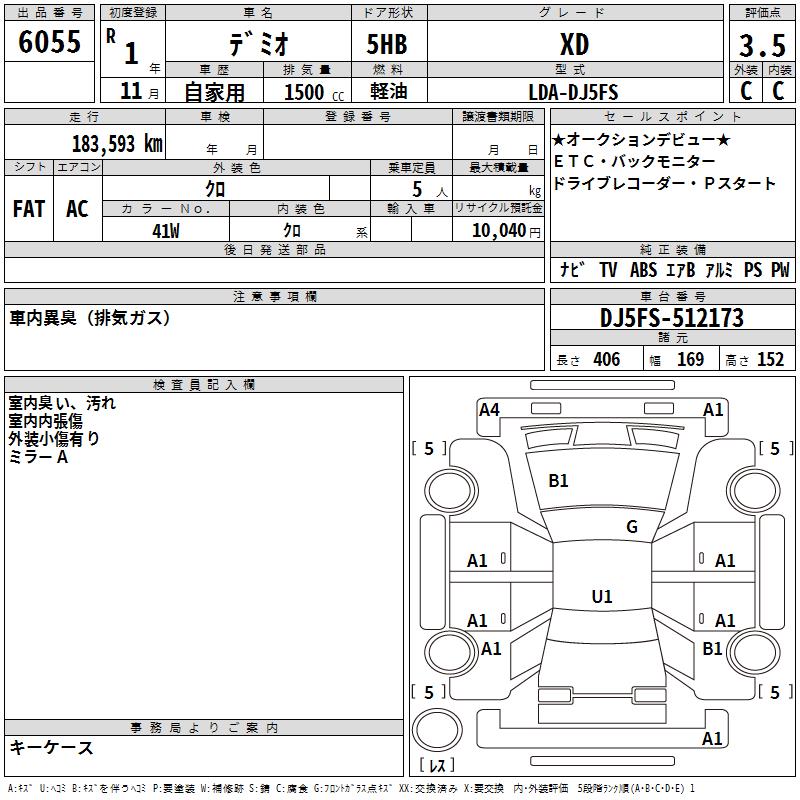Select the shift type FAT
800x800 pixels.
(29, 209)
